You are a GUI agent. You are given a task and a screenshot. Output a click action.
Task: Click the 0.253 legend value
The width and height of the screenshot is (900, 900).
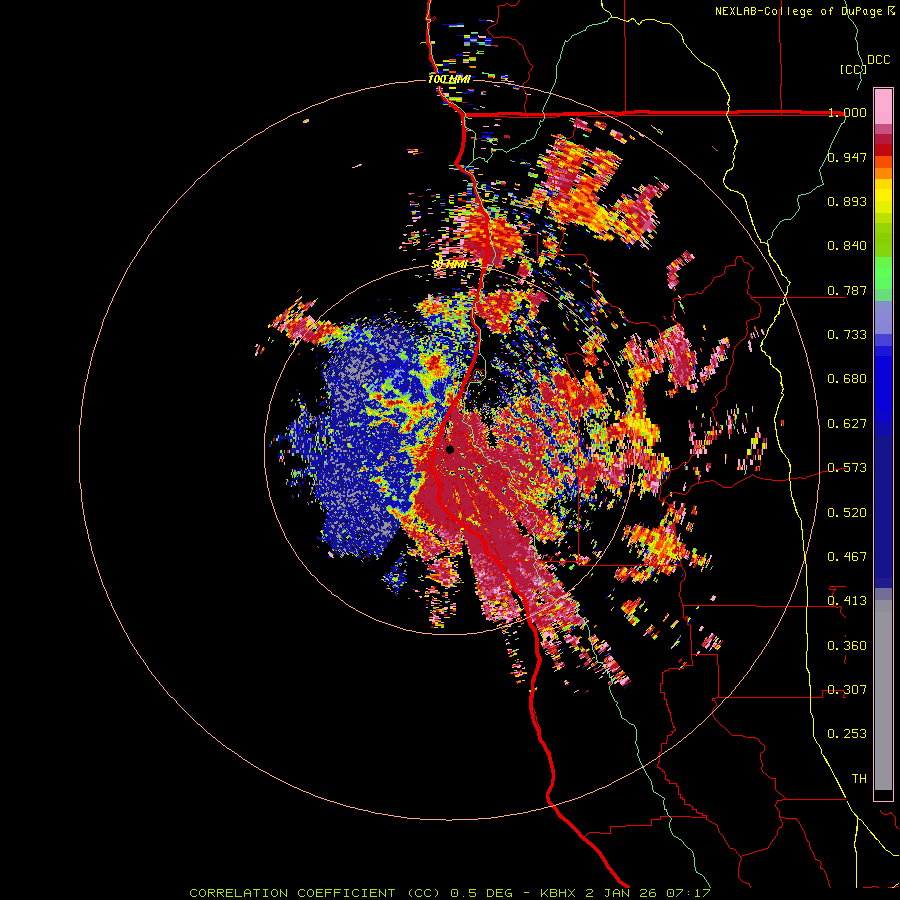847,734
